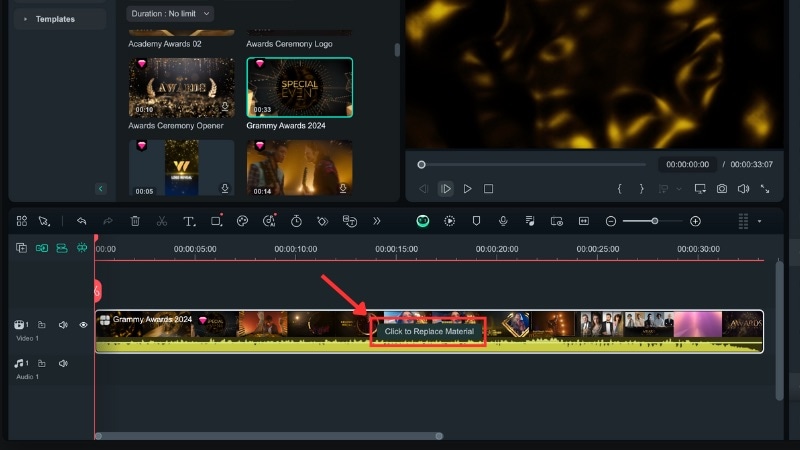The height and width of the screenshot is (450, 800).
Task: Click the template list vertical scrollbar
Action: coord(397,50)
